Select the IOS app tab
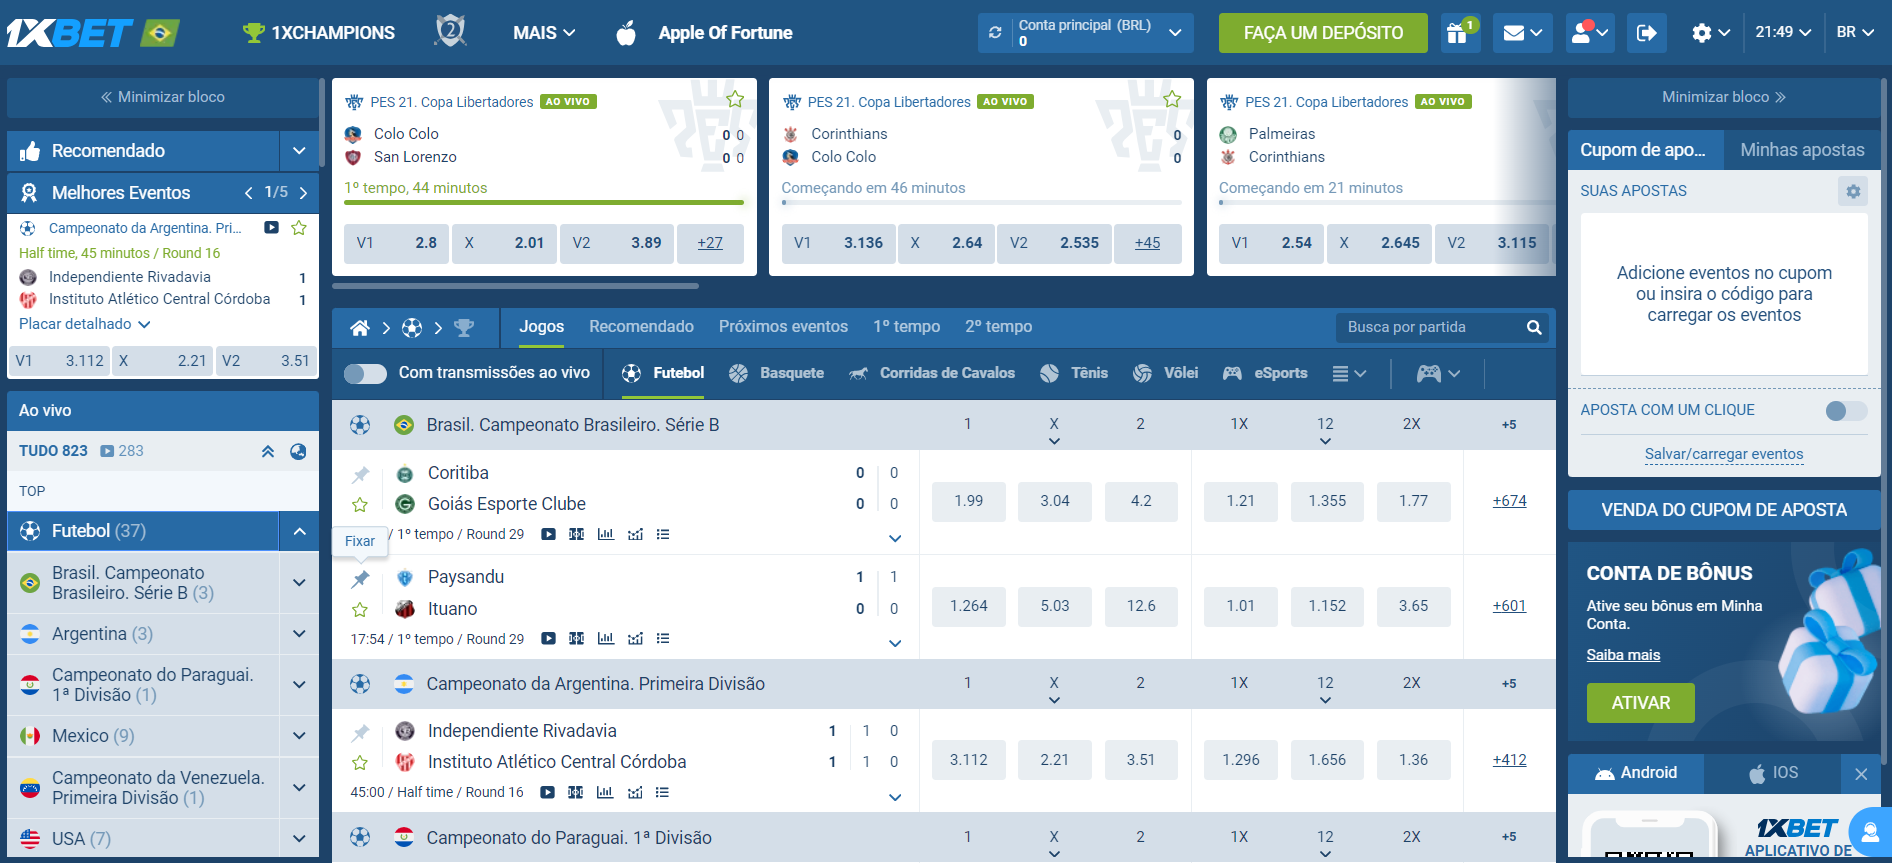 [x=1773, y=773]
